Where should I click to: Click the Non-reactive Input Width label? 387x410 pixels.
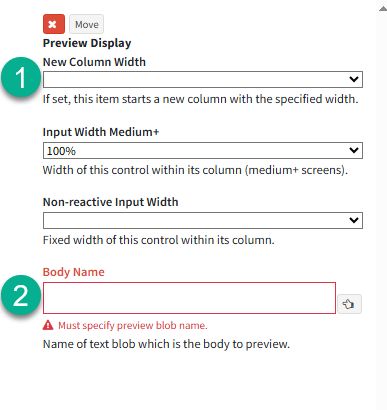pyautogui.click(x=111, y=202)
